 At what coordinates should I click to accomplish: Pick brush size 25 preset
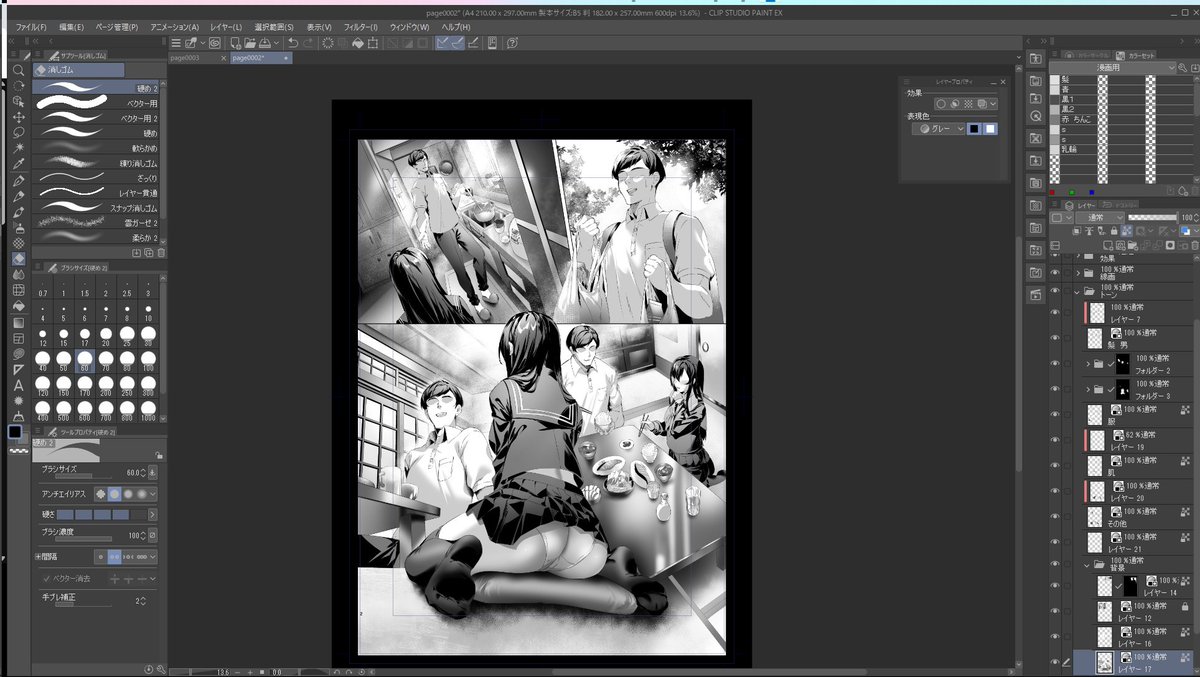pos(127,337)
